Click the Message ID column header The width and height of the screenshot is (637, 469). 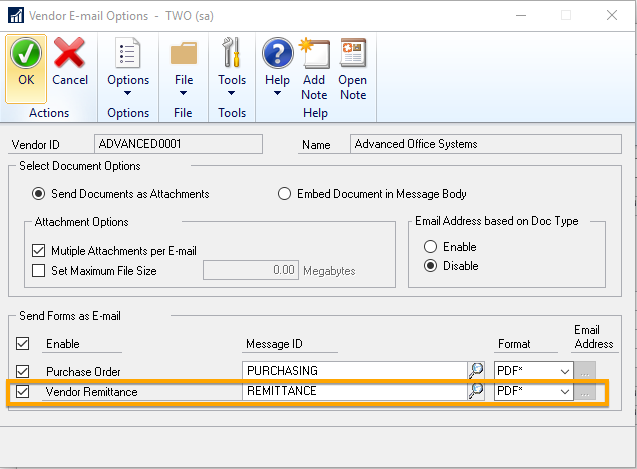(274, 344)
